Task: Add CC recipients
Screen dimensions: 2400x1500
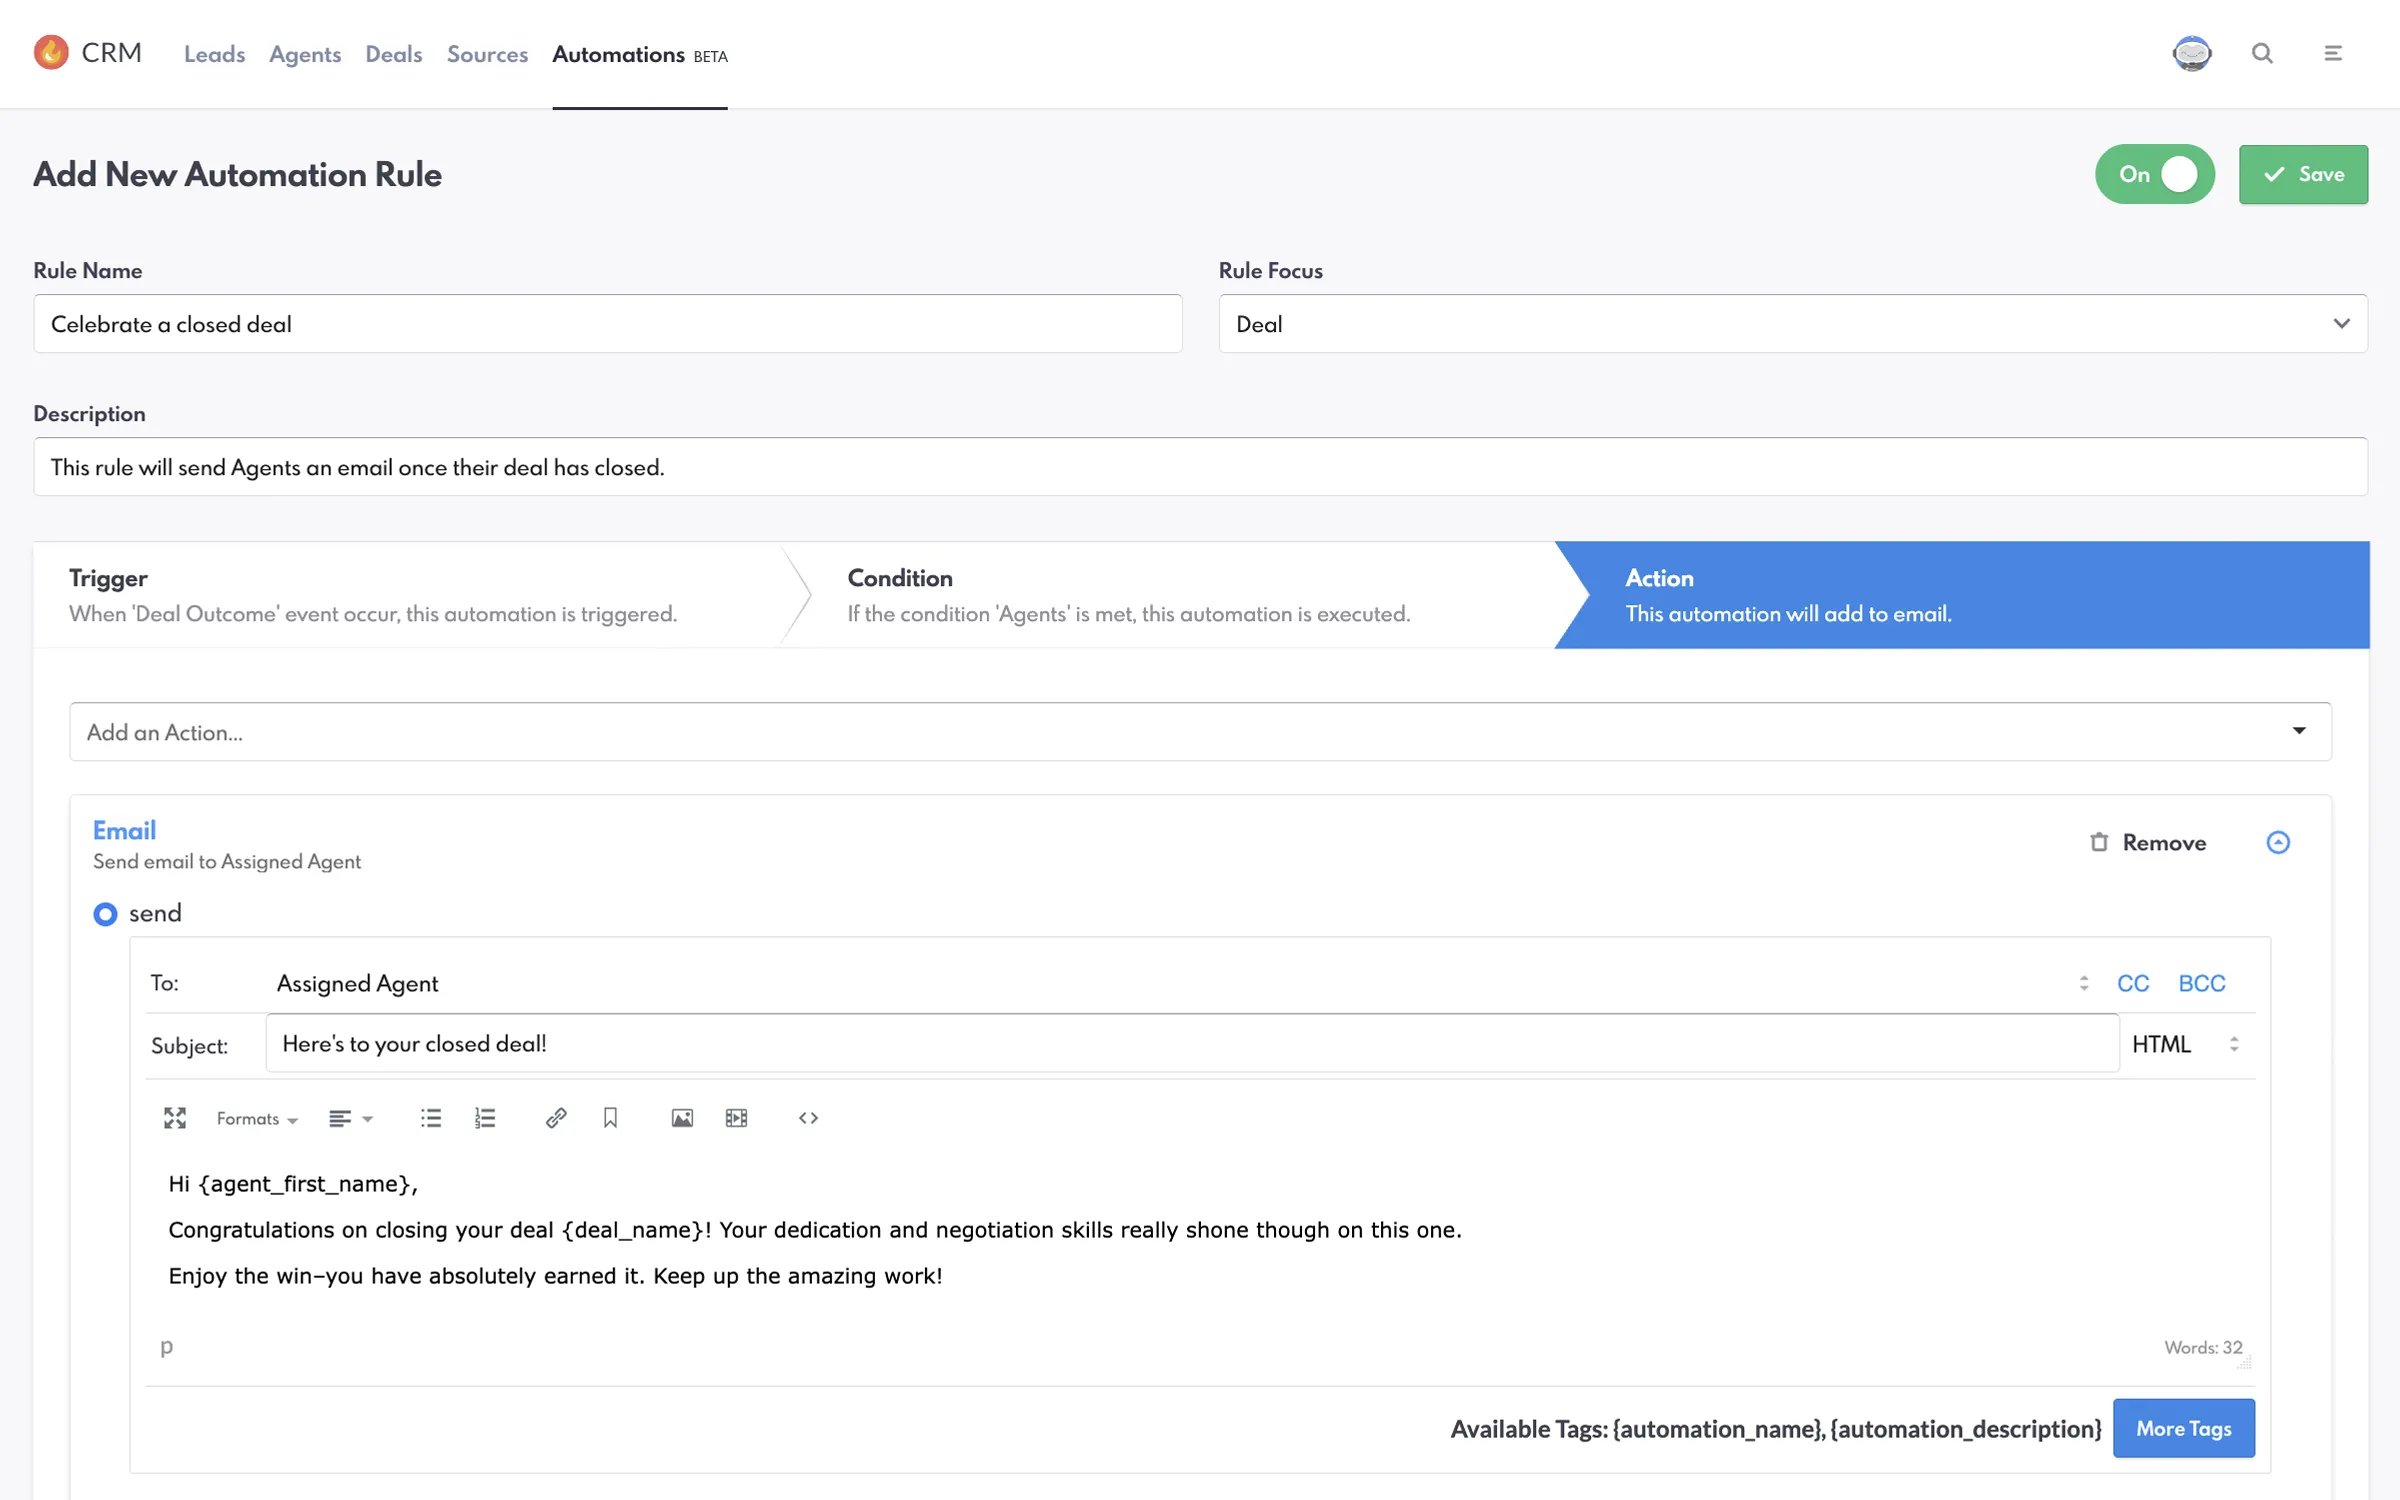Action: click(2133, 983)
